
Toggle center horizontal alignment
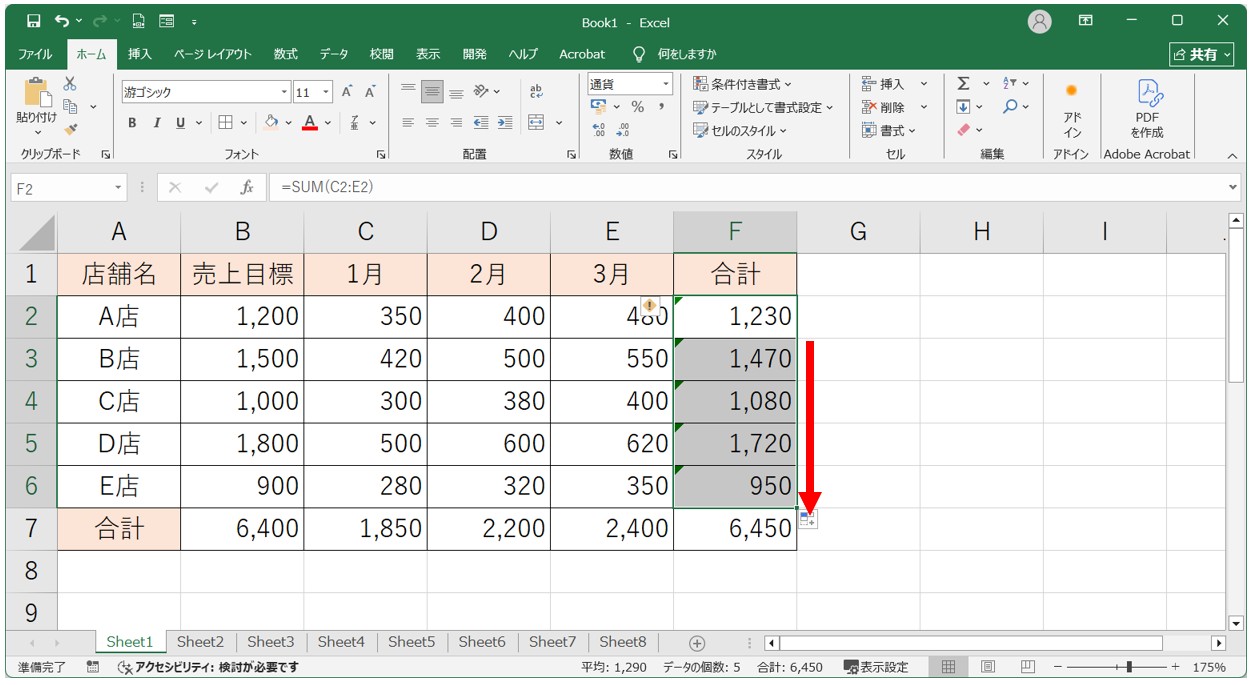point(432,123)
